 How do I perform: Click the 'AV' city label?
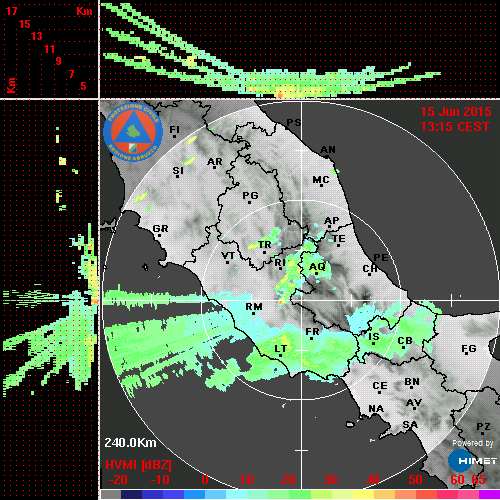pyautogui.click(x=414, y=403)
